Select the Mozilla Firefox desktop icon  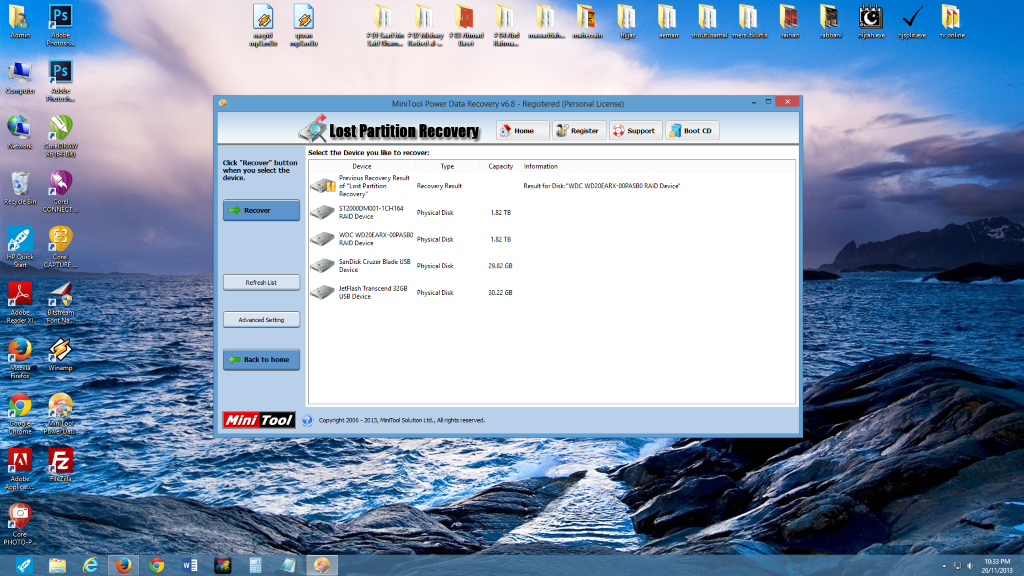click(20, 358)
